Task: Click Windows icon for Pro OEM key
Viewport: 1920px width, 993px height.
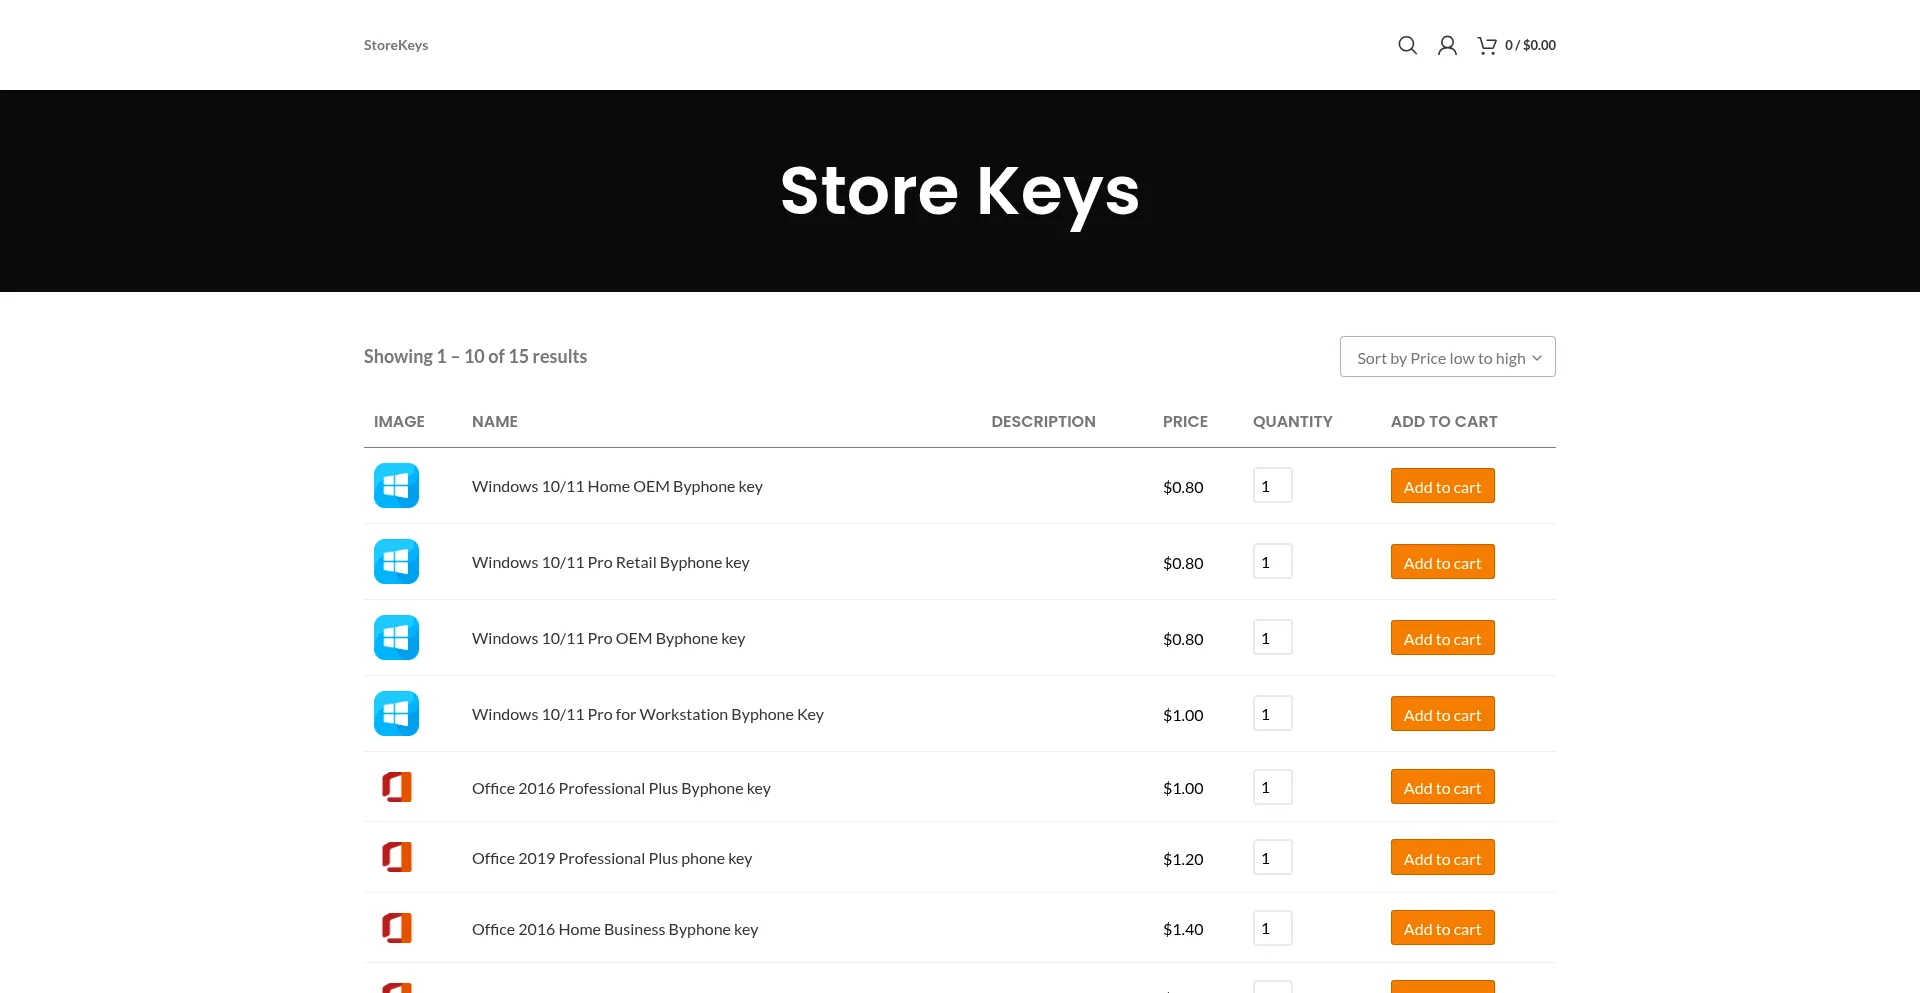Action: click(396, 638)
